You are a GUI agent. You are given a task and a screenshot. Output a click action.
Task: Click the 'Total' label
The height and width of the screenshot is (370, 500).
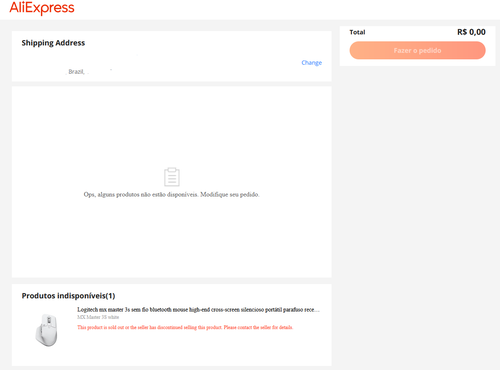(357, 32)
